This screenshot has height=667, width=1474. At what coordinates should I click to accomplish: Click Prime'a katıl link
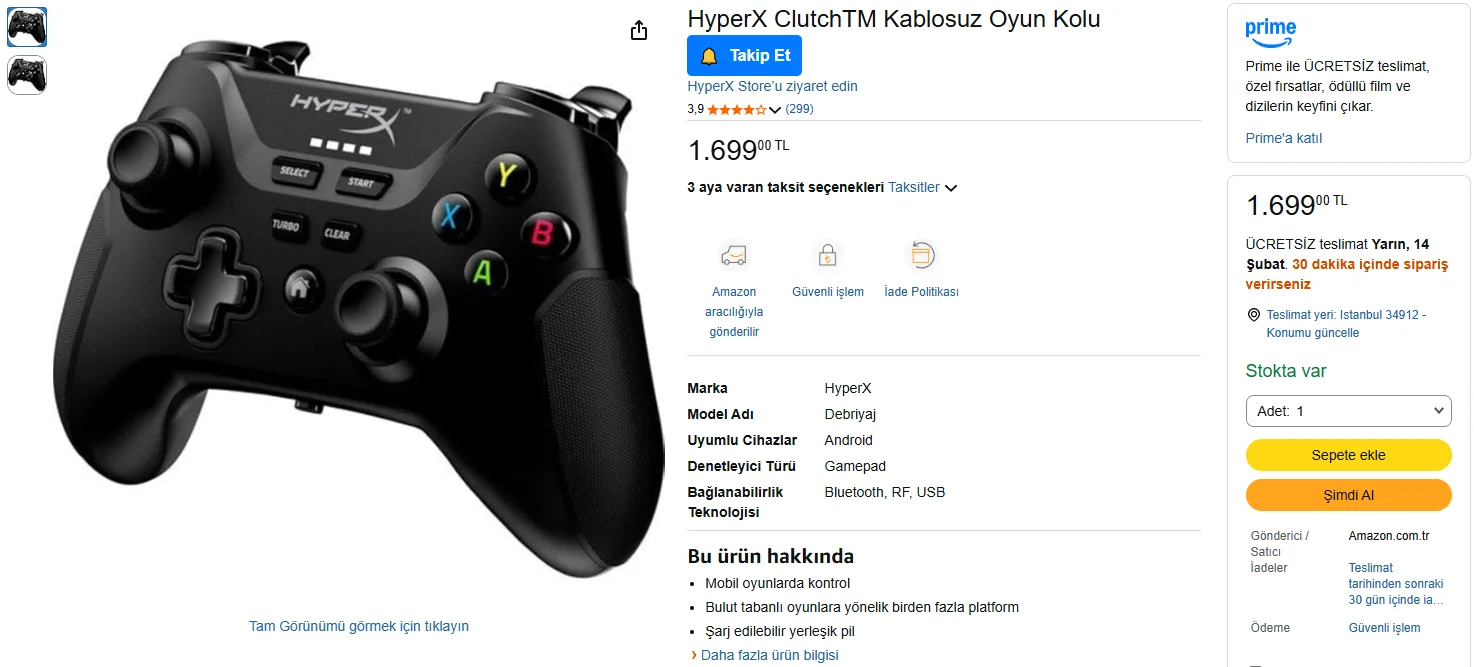(1283, 138)
